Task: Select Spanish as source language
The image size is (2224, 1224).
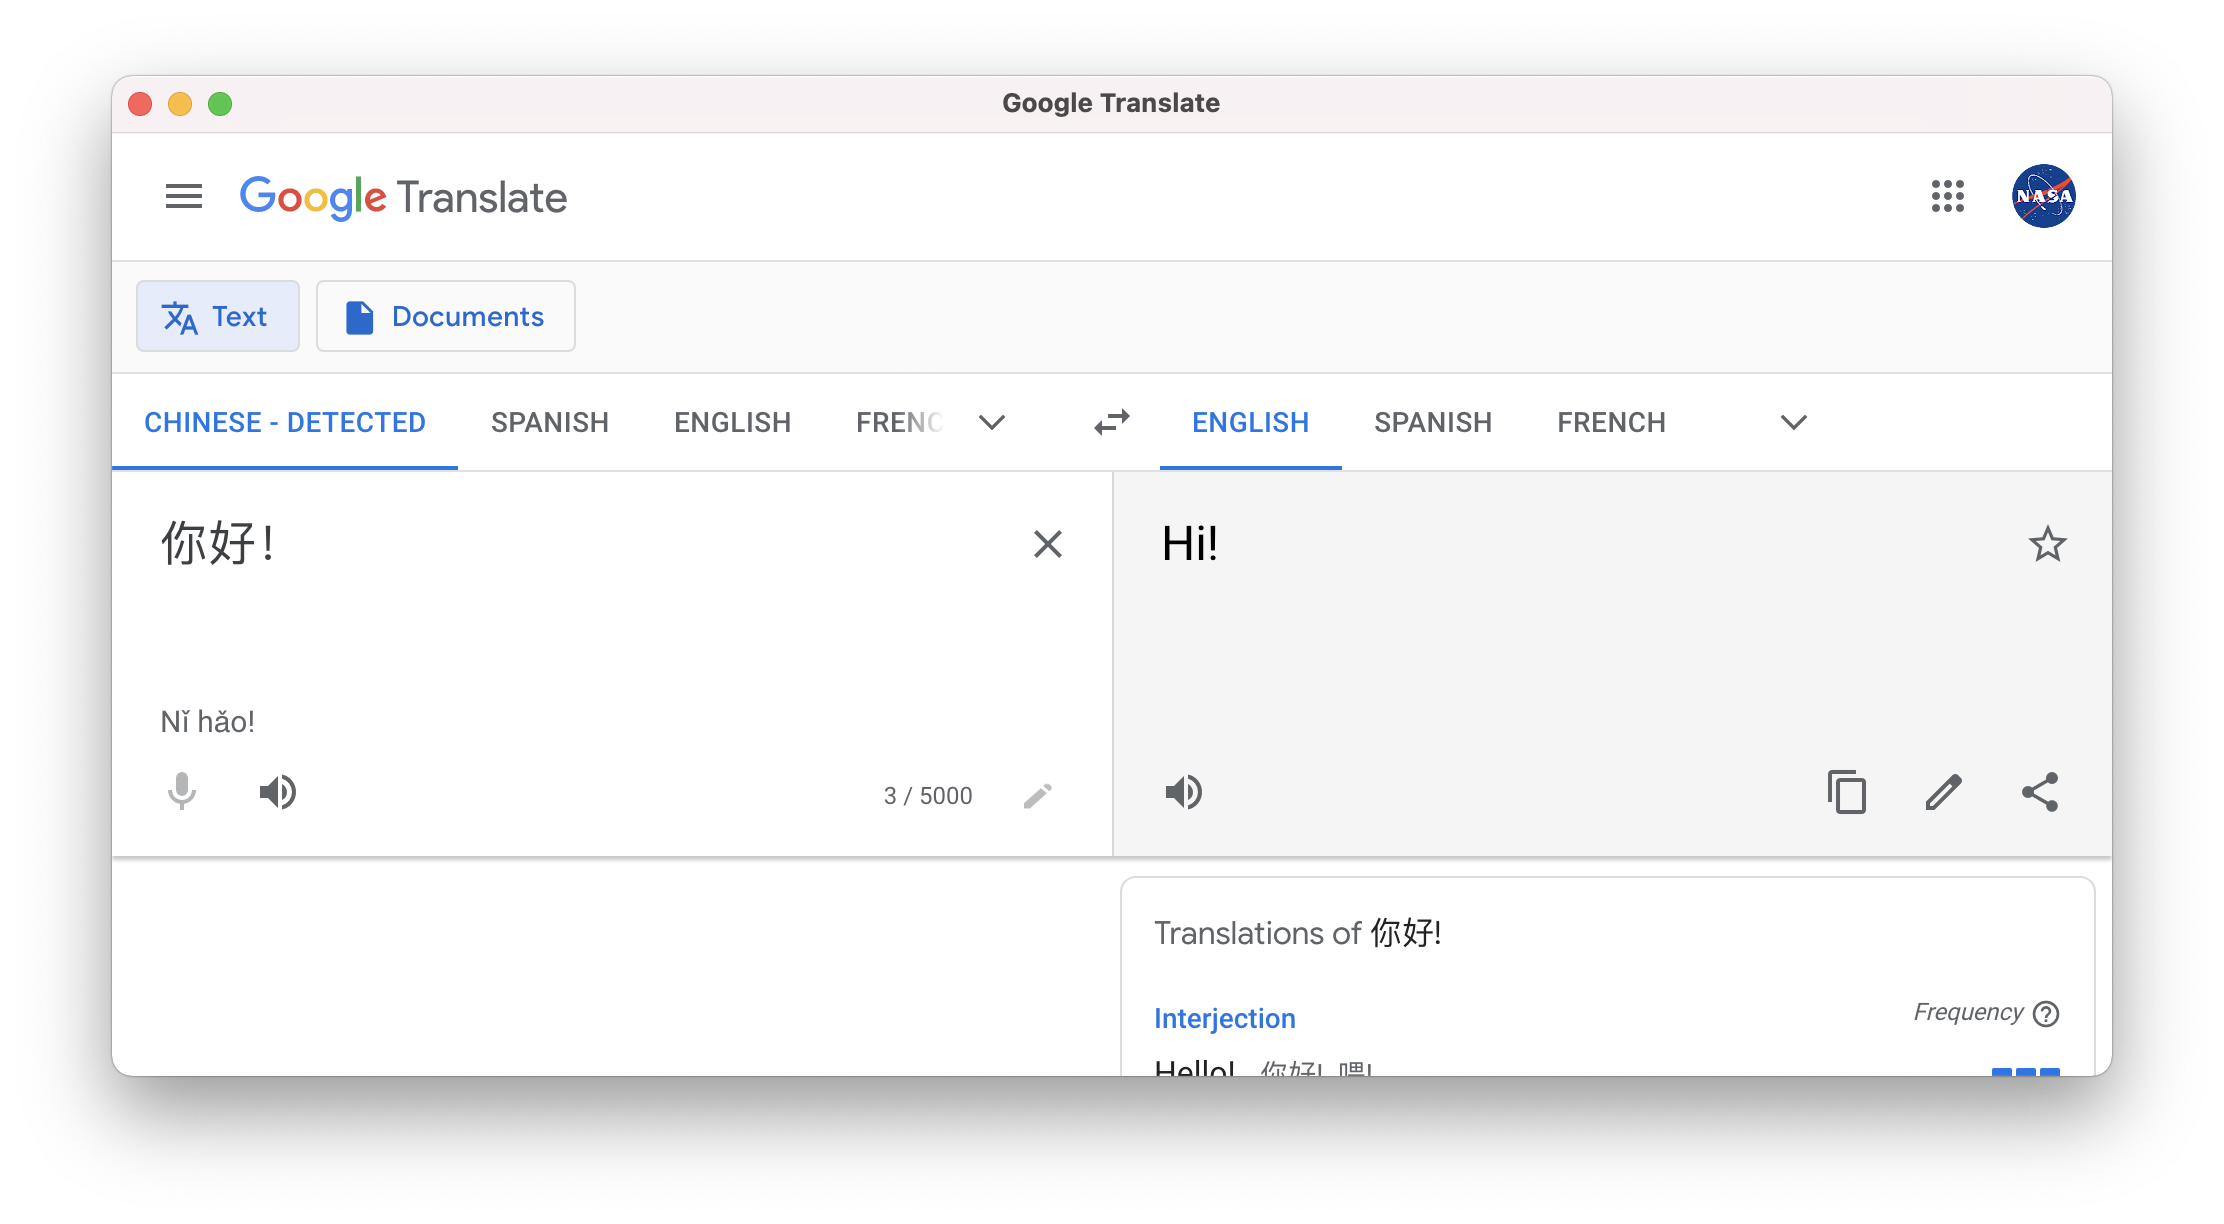Action: [550, 422]
